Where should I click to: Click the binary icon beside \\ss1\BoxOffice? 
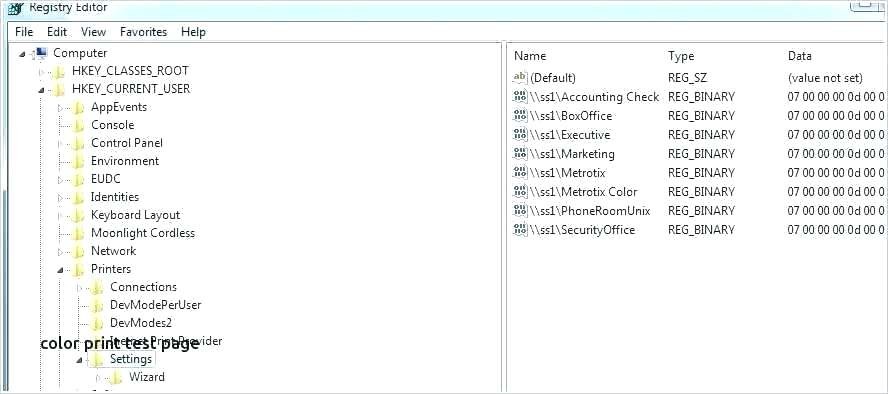coord(519,116)
